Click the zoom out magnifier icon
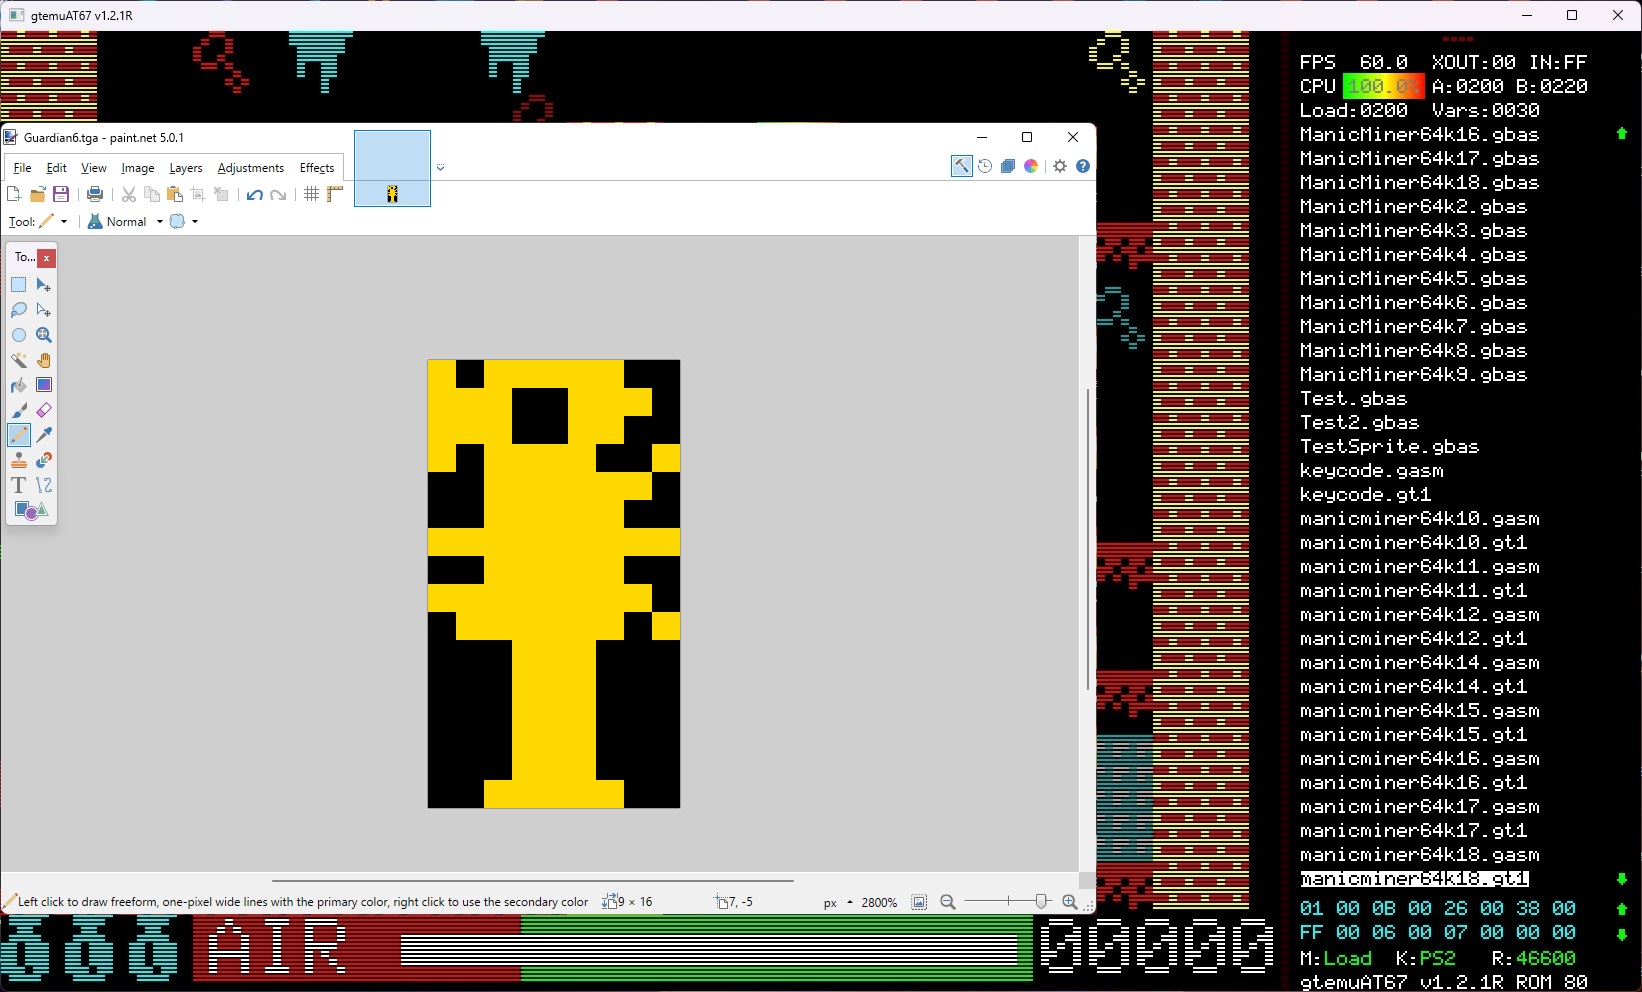Screen dimensions: 1642x992 948,902
